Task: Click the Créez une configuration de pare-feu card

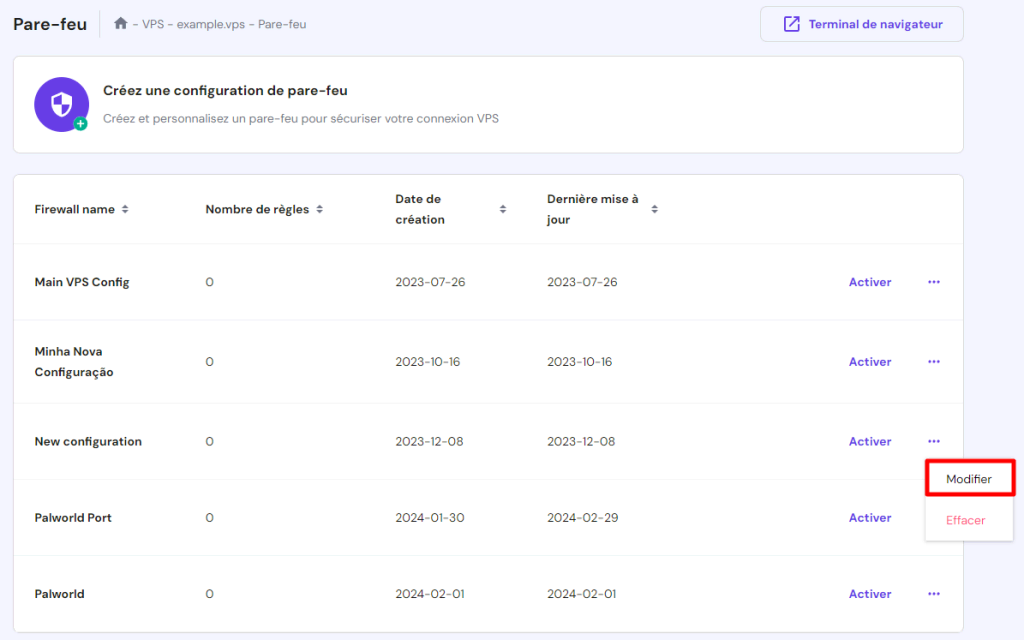Action: point(488,105)
